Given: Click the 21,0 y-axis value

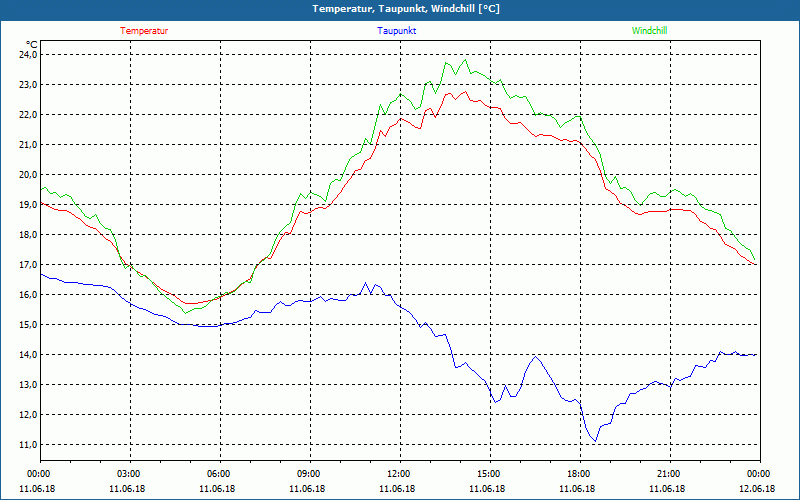Looking at the screenshot, I should click(29, 145).
